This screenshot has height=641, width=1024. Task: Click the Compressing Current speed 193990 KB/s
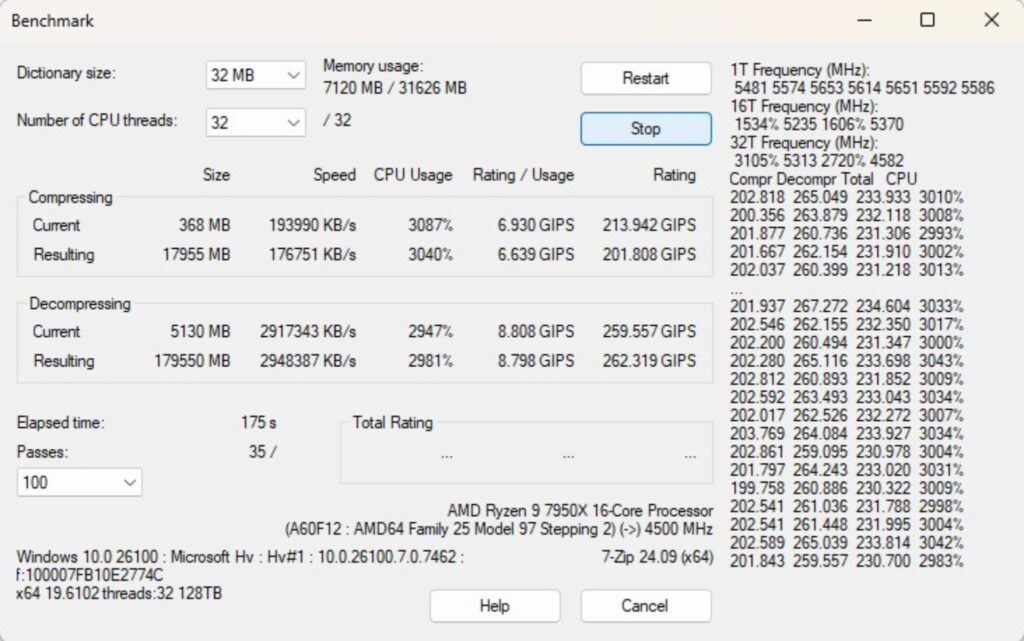pos(312,225)
